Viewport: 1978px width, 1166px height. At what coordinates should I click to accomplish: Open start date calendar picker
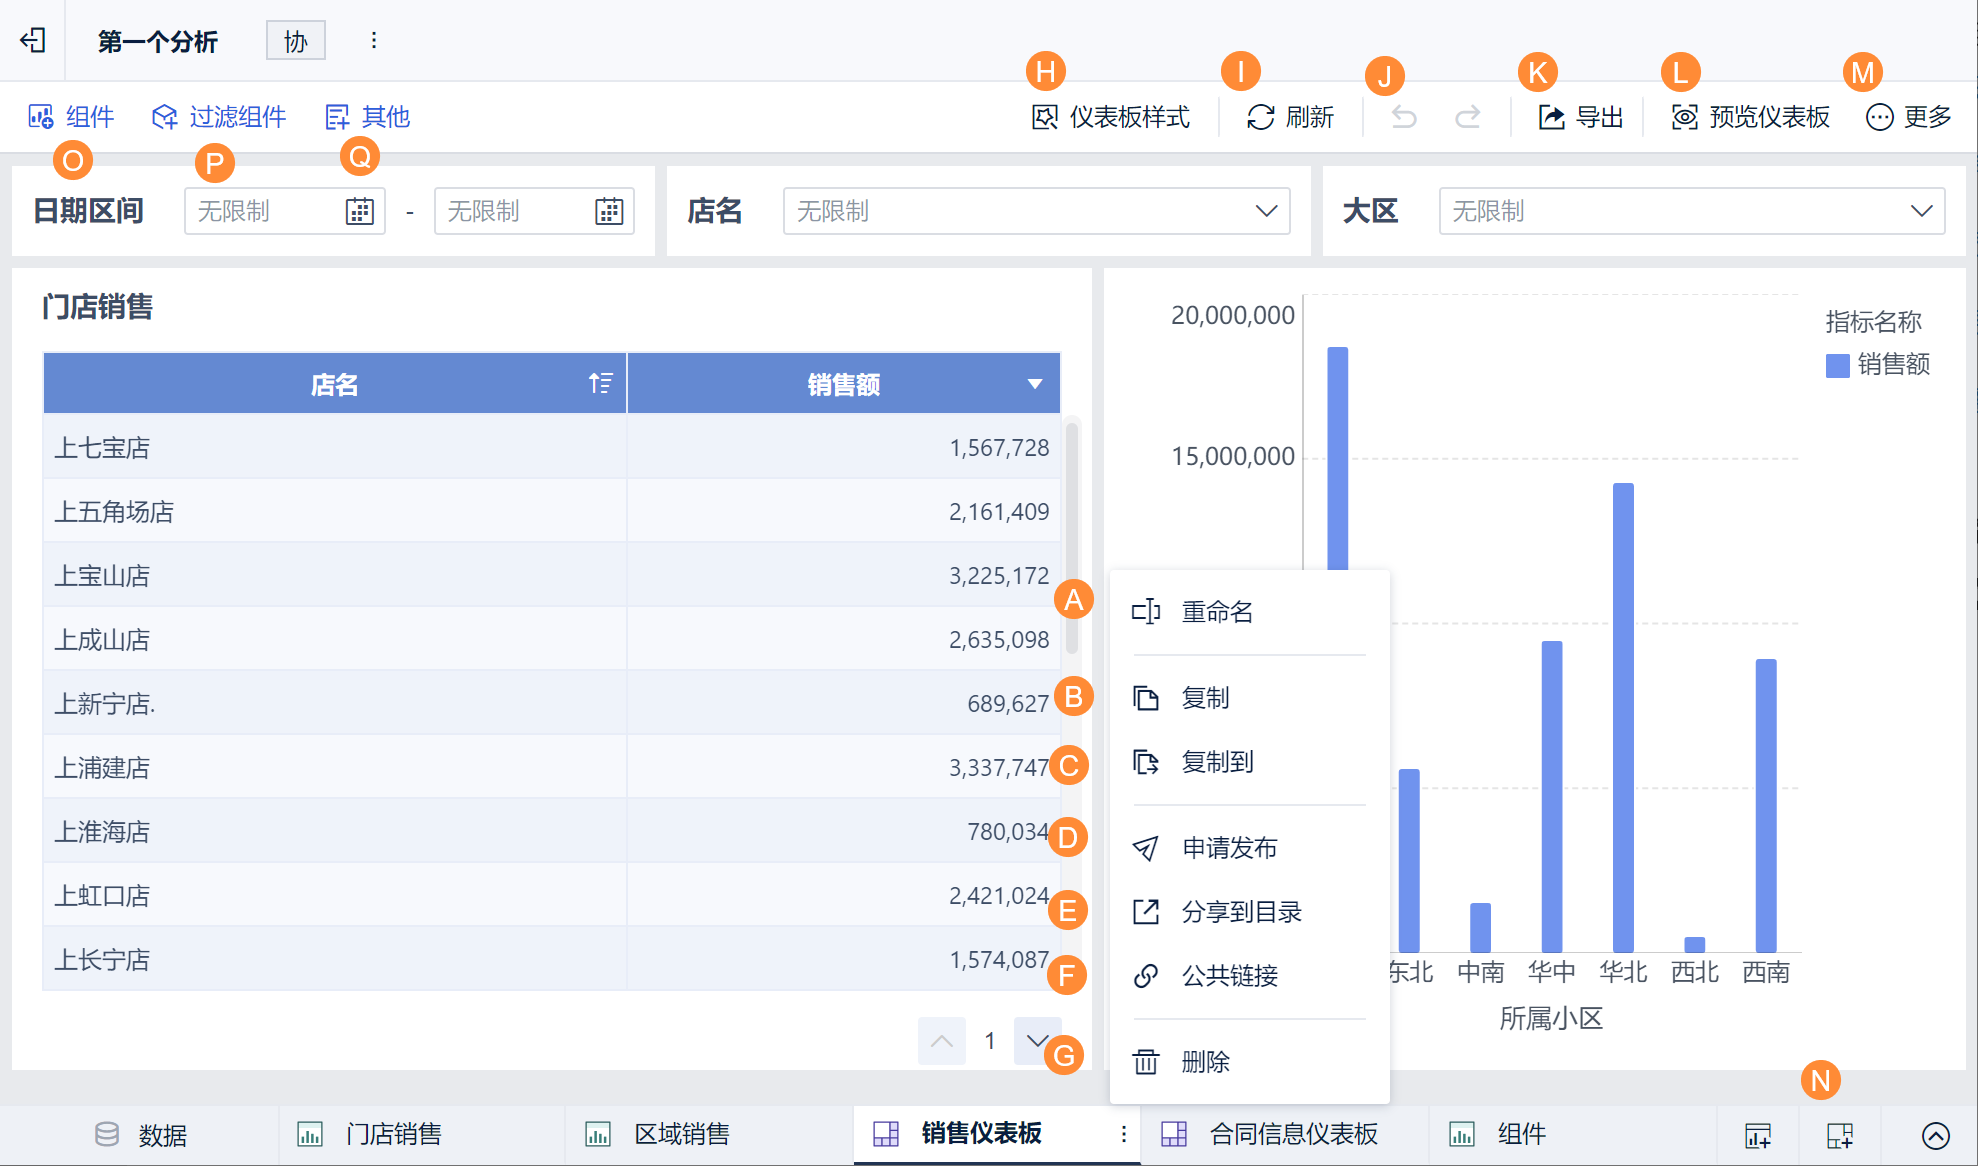point(359,211)
